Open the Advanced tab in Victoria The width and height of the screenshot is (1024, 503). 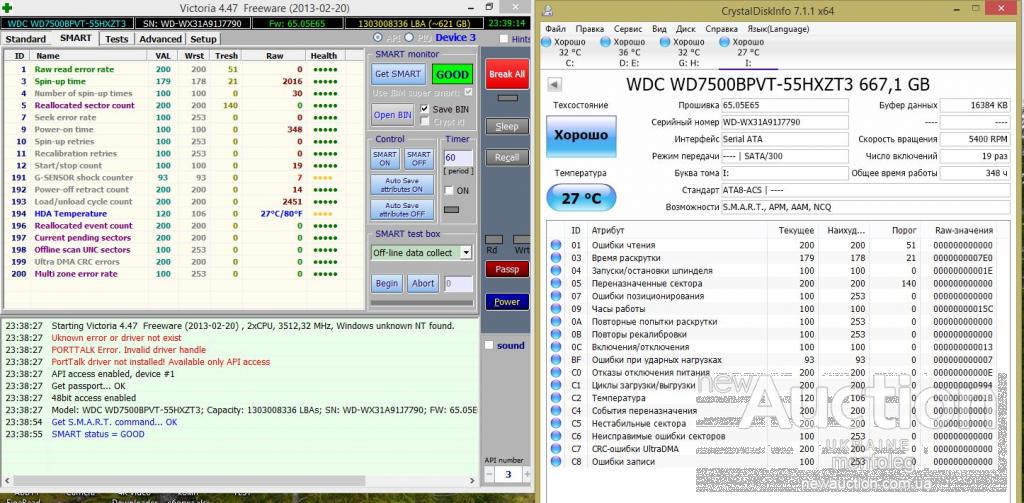coord(161,39)
